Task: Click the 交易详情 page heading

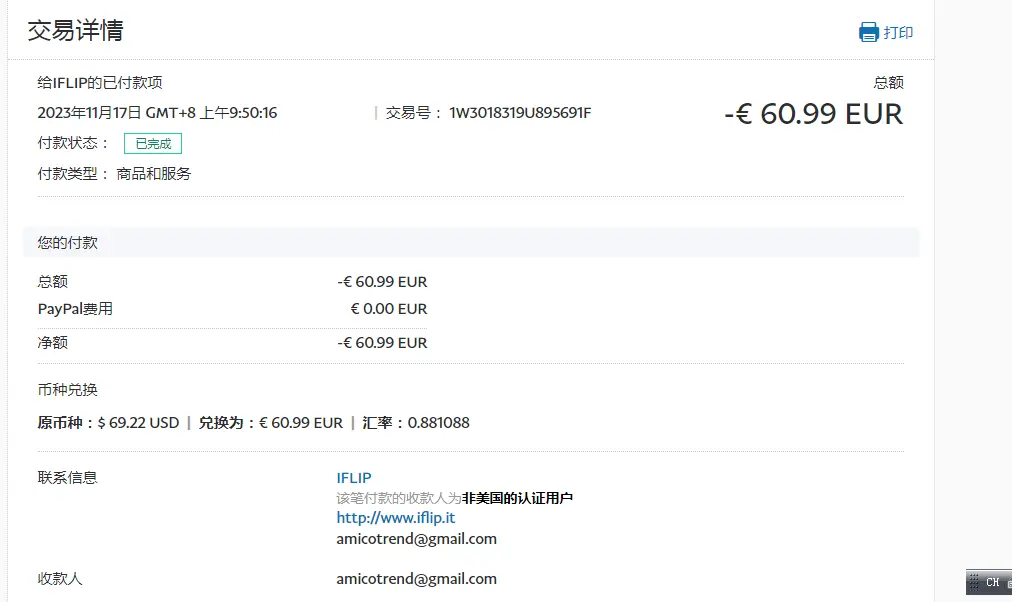Action: (76, 30)
